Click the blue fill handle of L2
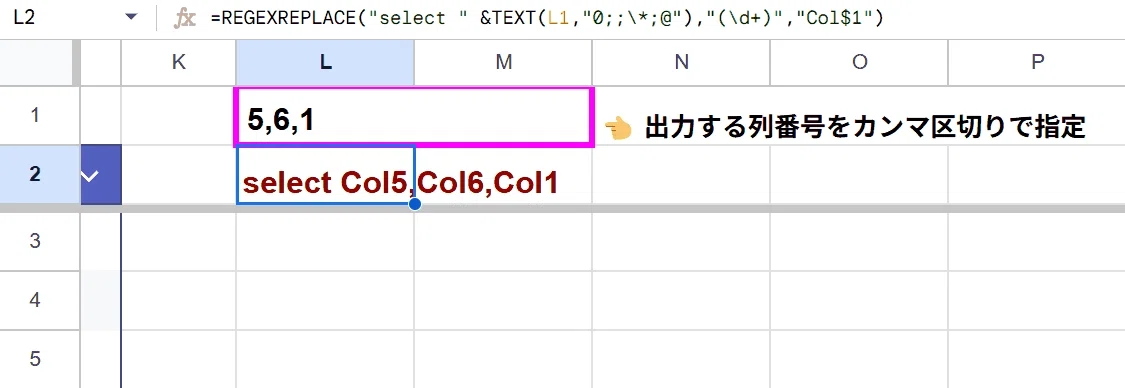Screen dimensions: 1125x388 tap(414, 204)
